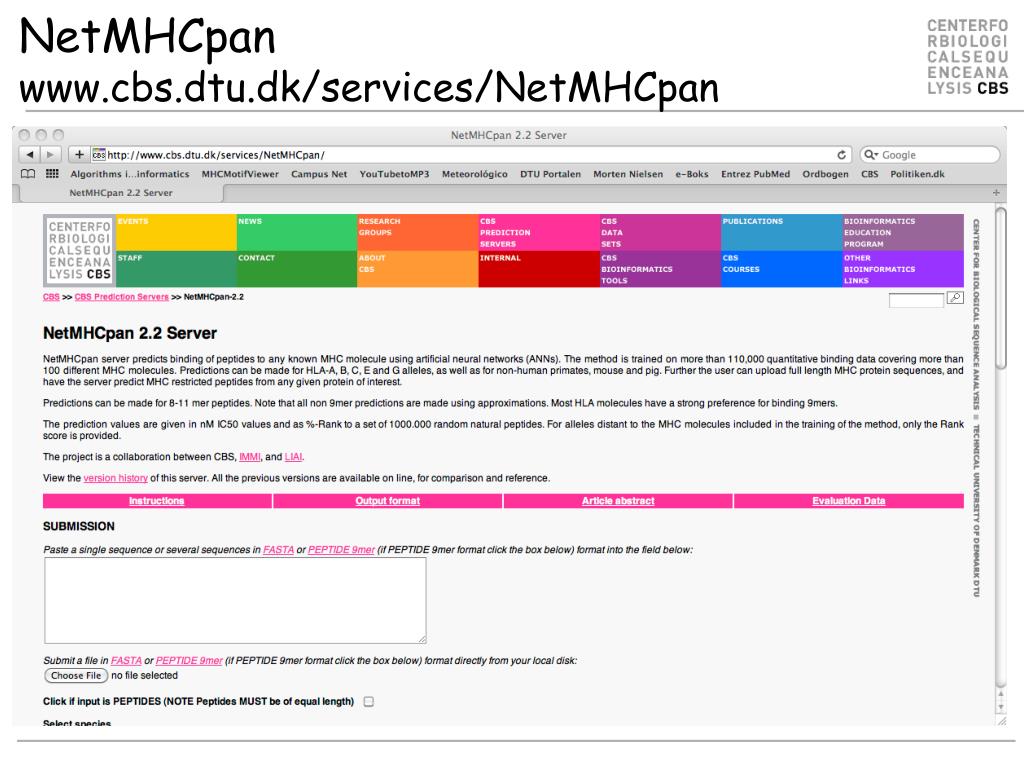Screen dimensions: 1024x768
Task: Click the Choose File button
Action: tap(76, 675)
